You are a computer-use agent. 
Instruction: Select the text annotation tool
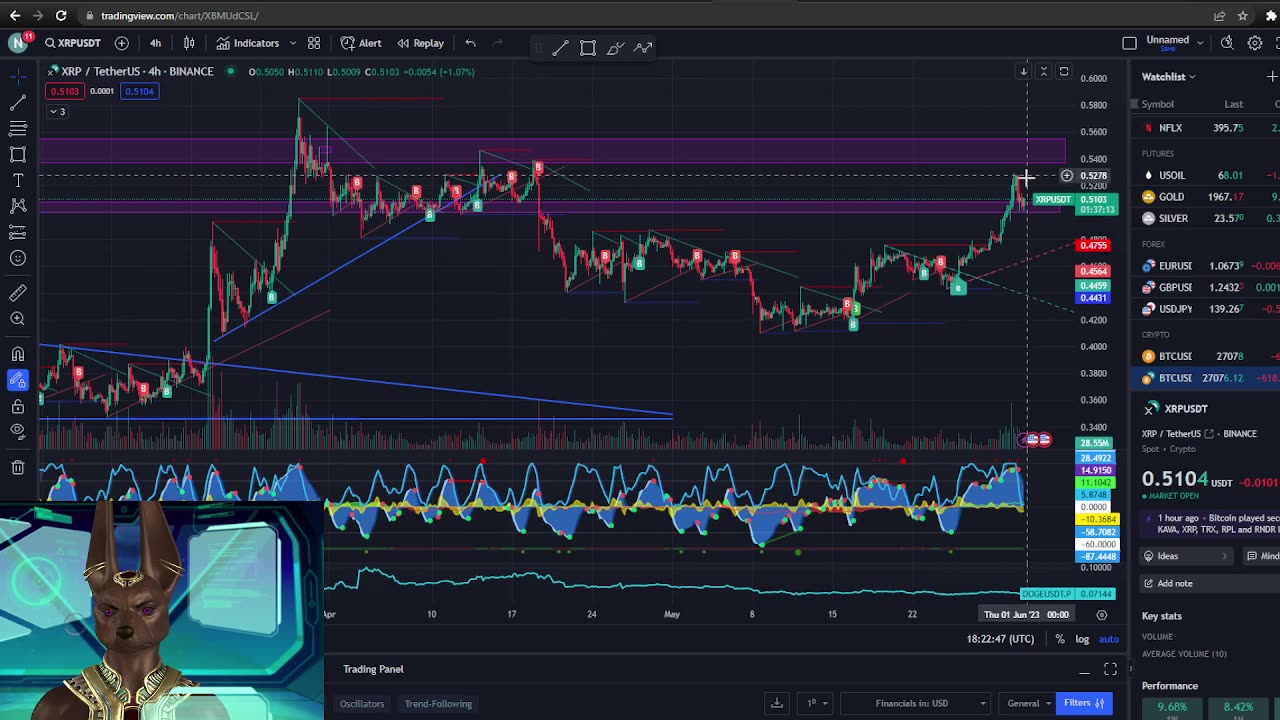tap(18, 180)
